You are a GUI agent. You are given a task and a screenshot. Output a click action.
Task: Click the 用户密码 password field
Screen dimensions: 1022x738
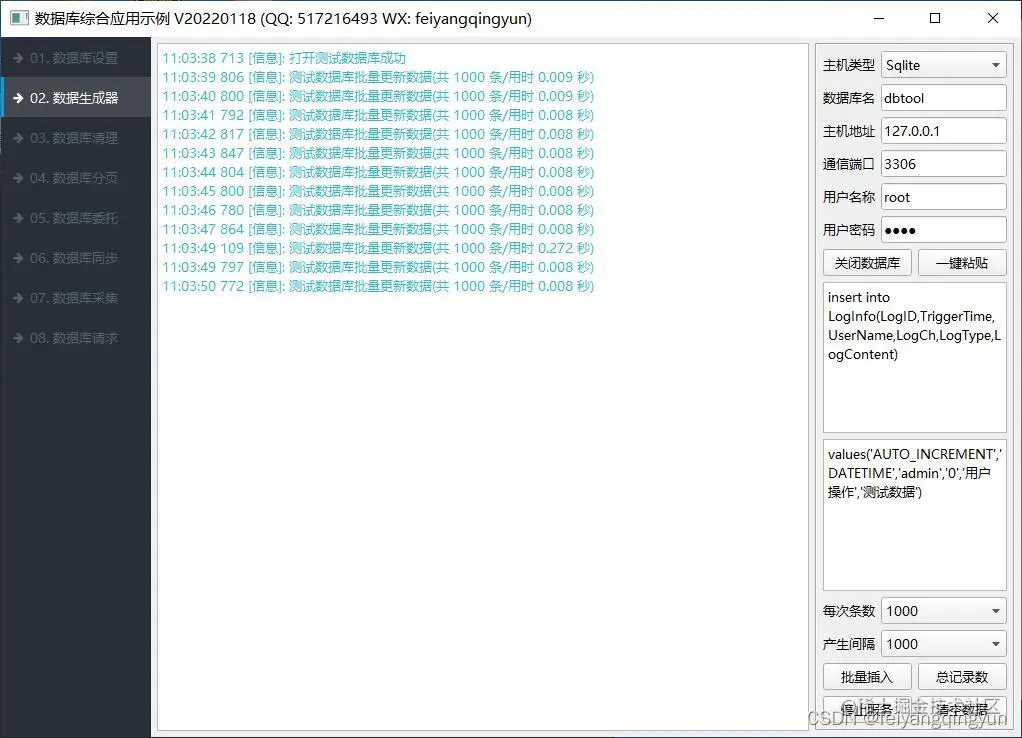[x=943, y=230]
